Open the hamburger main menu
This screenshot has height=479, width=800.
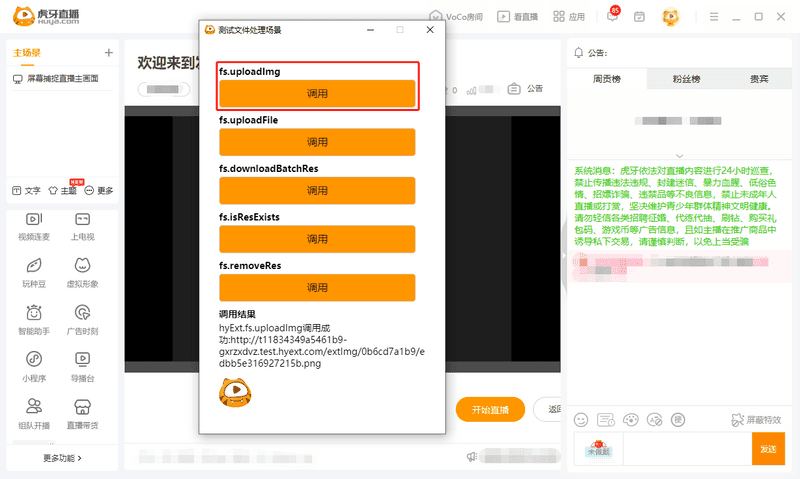point(714,17)
